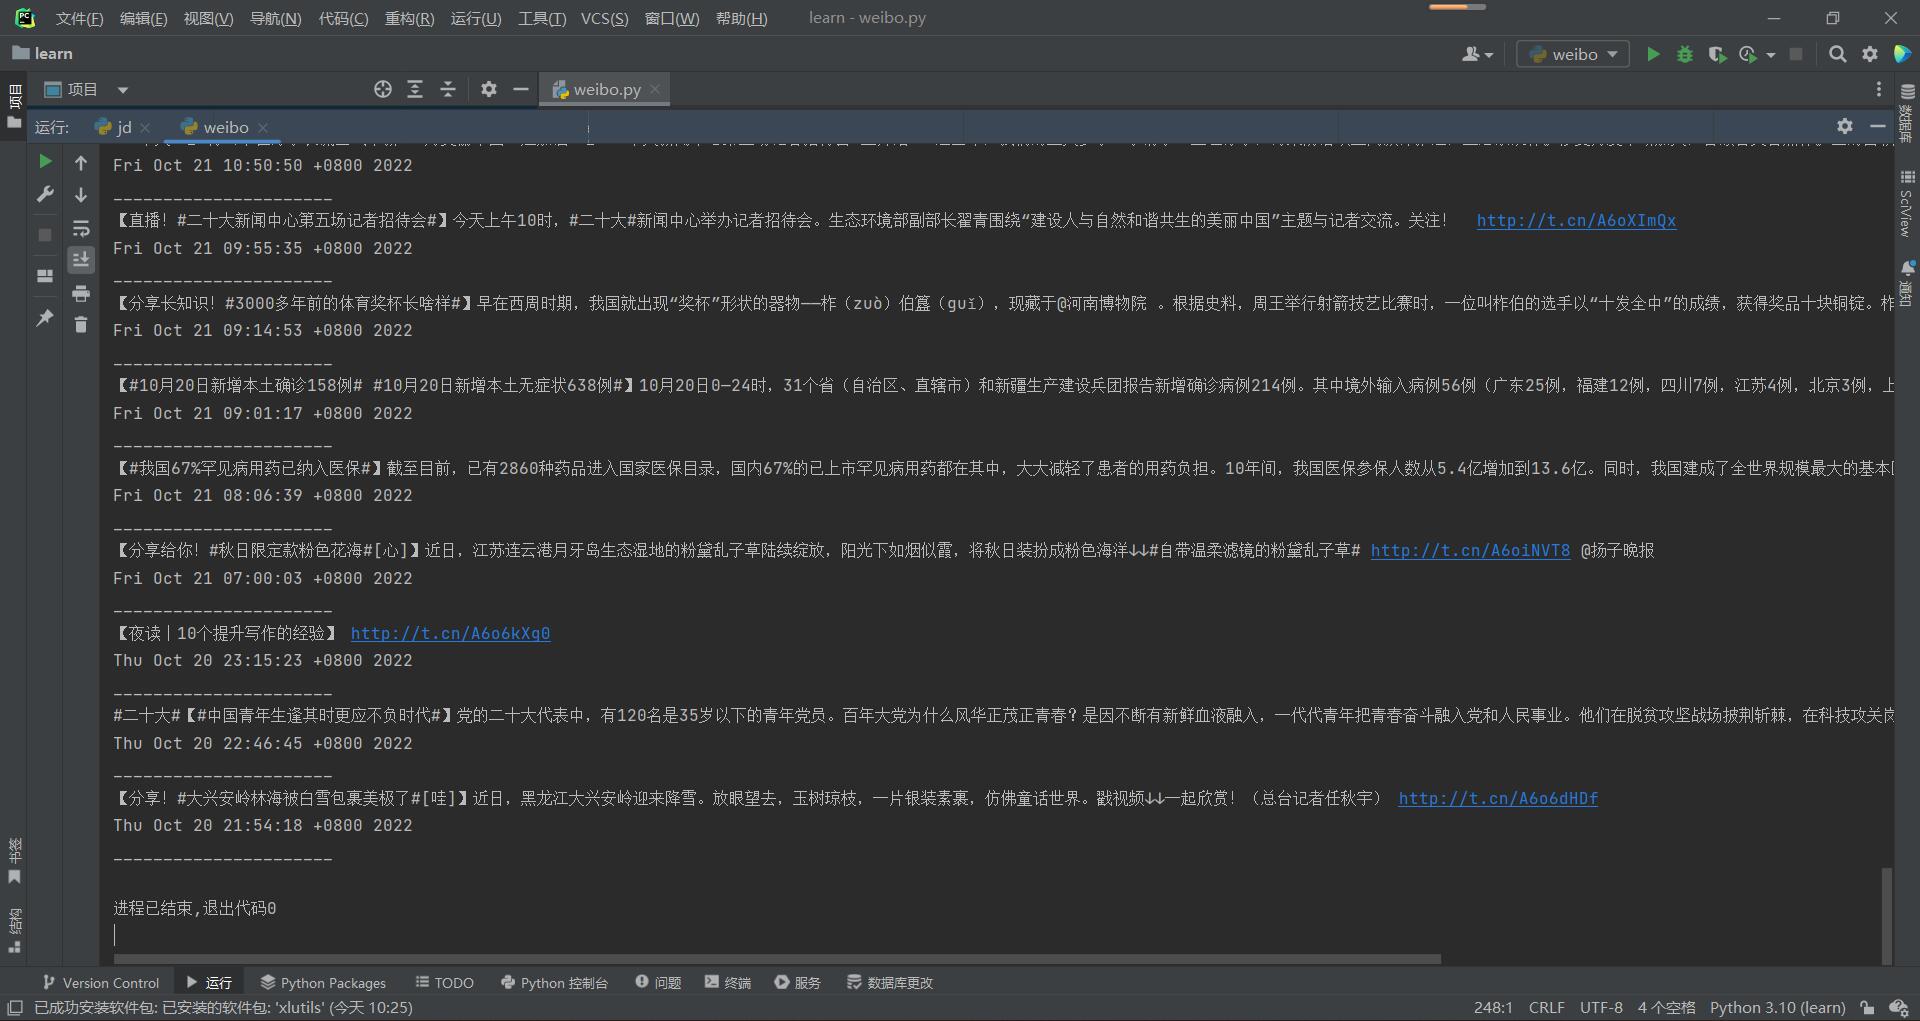Rerun the weibo script in run panel
This screenshot has width=1920, height=1021.
45,162
